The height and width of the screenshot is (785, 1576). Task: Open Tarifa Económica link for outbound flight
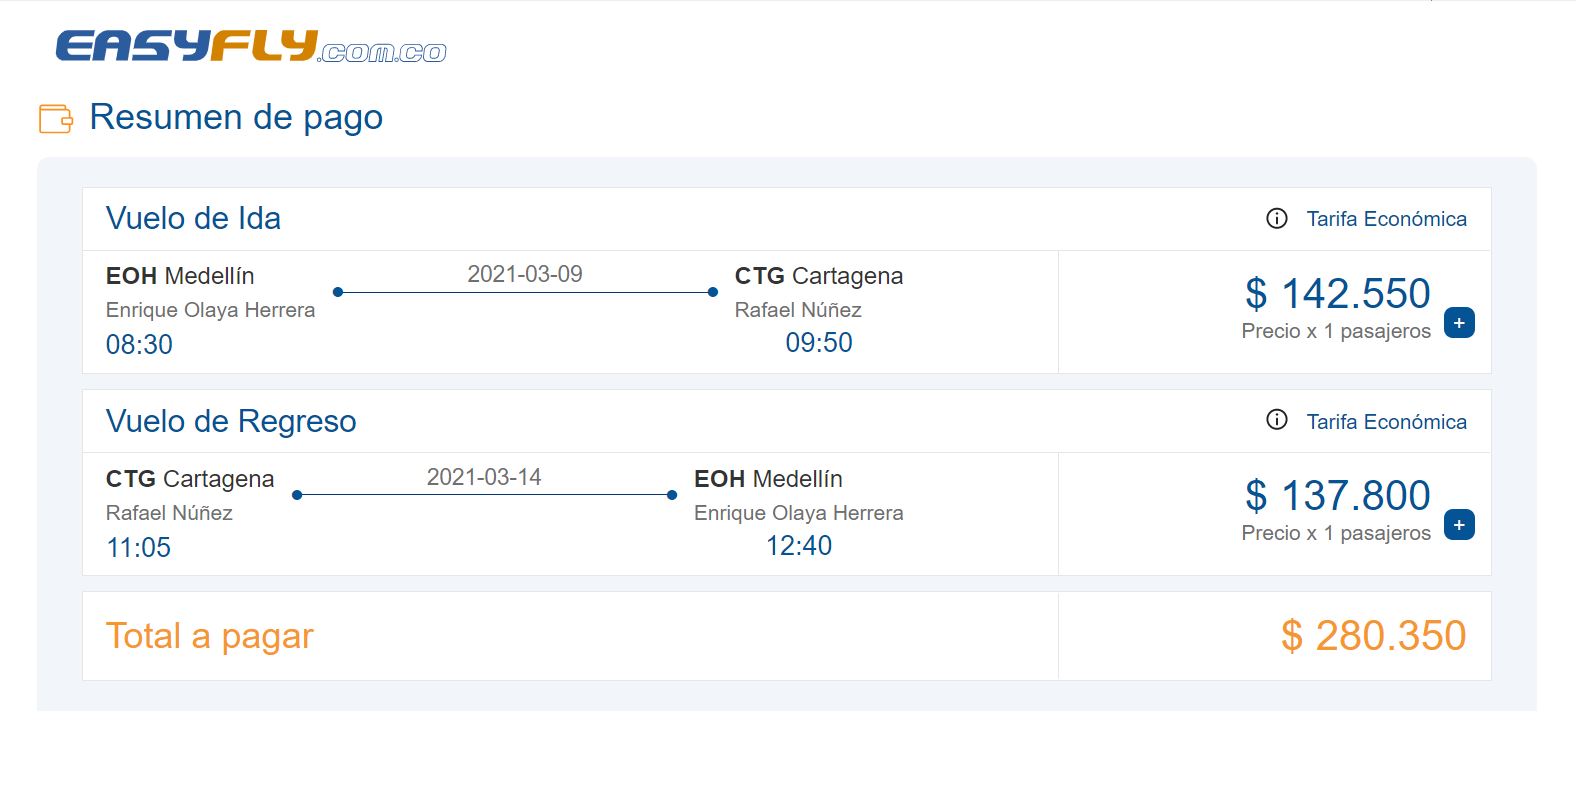(x=1386, y=219)
